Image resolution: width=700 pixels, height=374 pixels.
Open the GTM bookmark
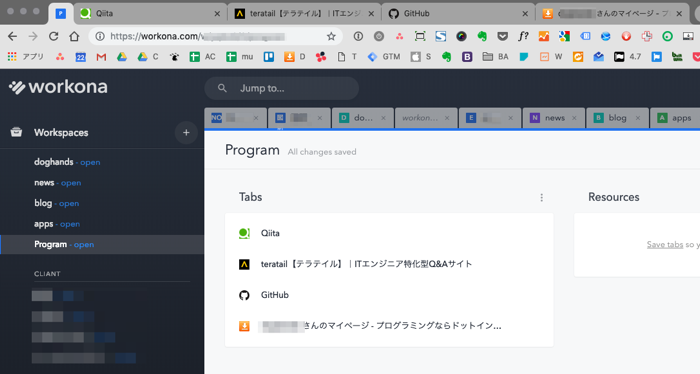pos(383,57)
